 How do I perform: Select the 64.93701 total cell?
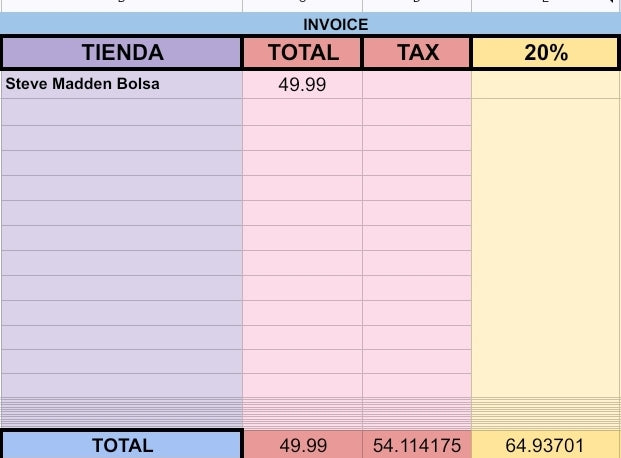click(545, 445)
